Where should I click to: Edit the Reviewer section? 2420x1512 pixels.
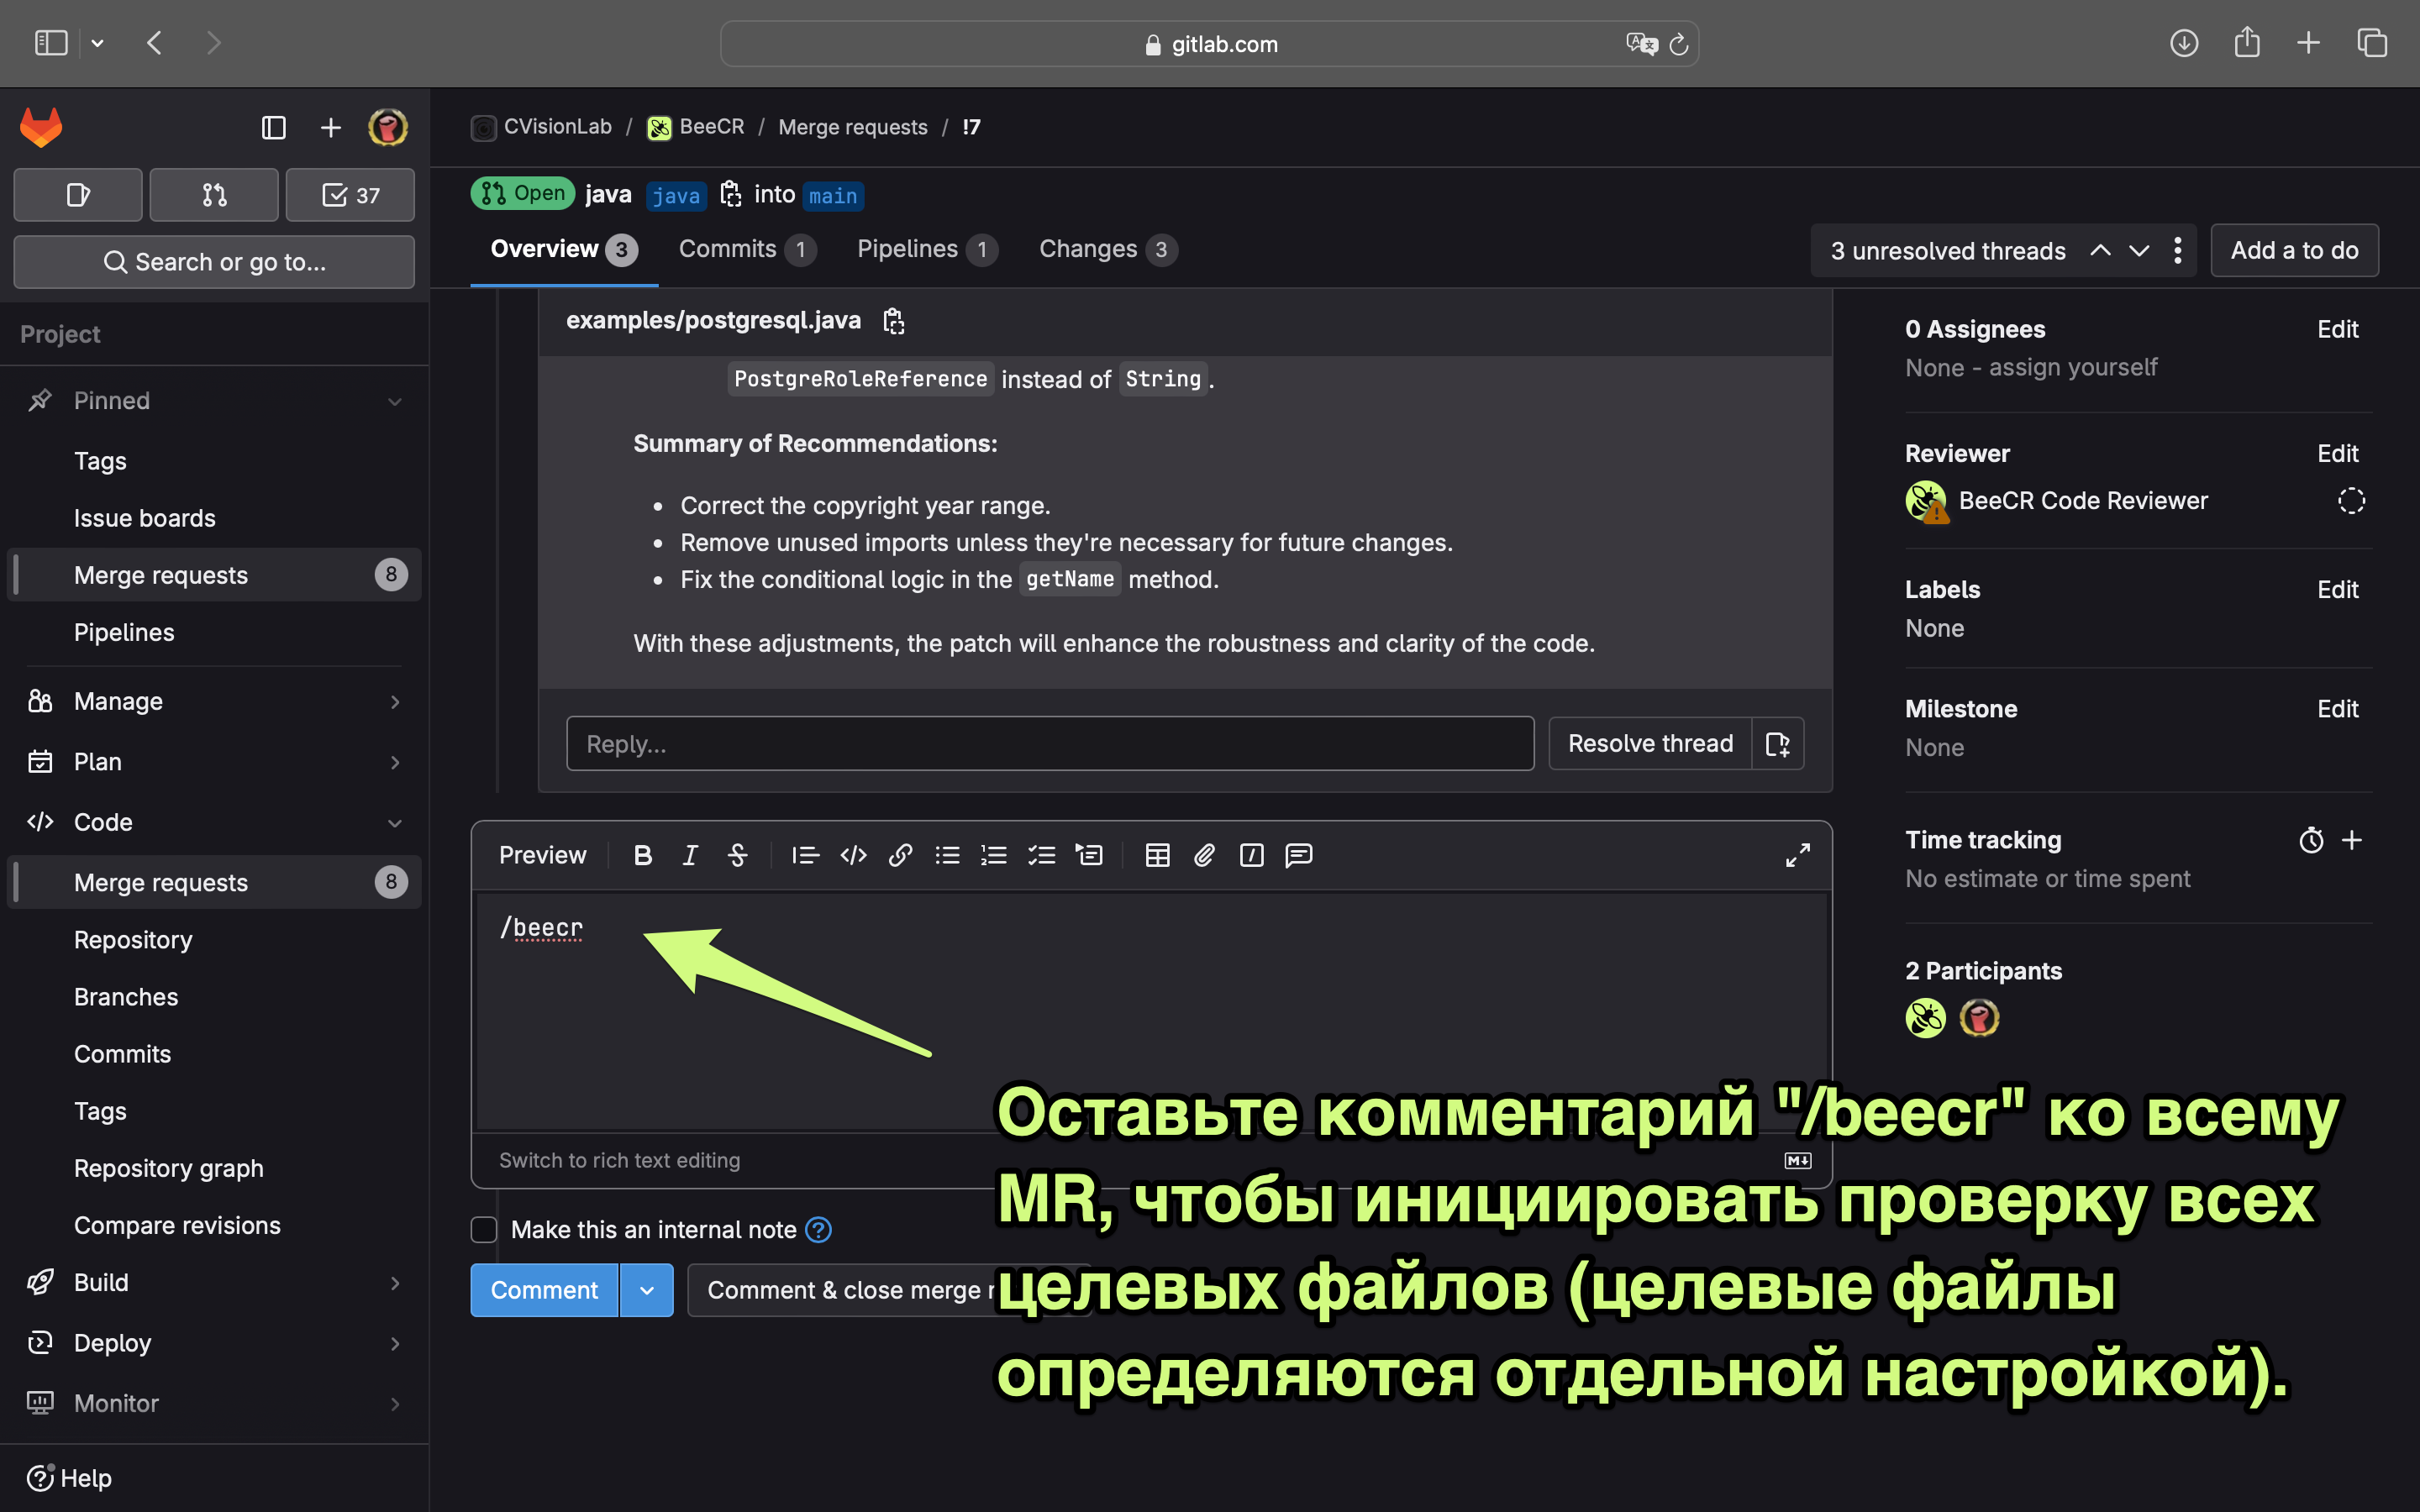coord(2337,453)
